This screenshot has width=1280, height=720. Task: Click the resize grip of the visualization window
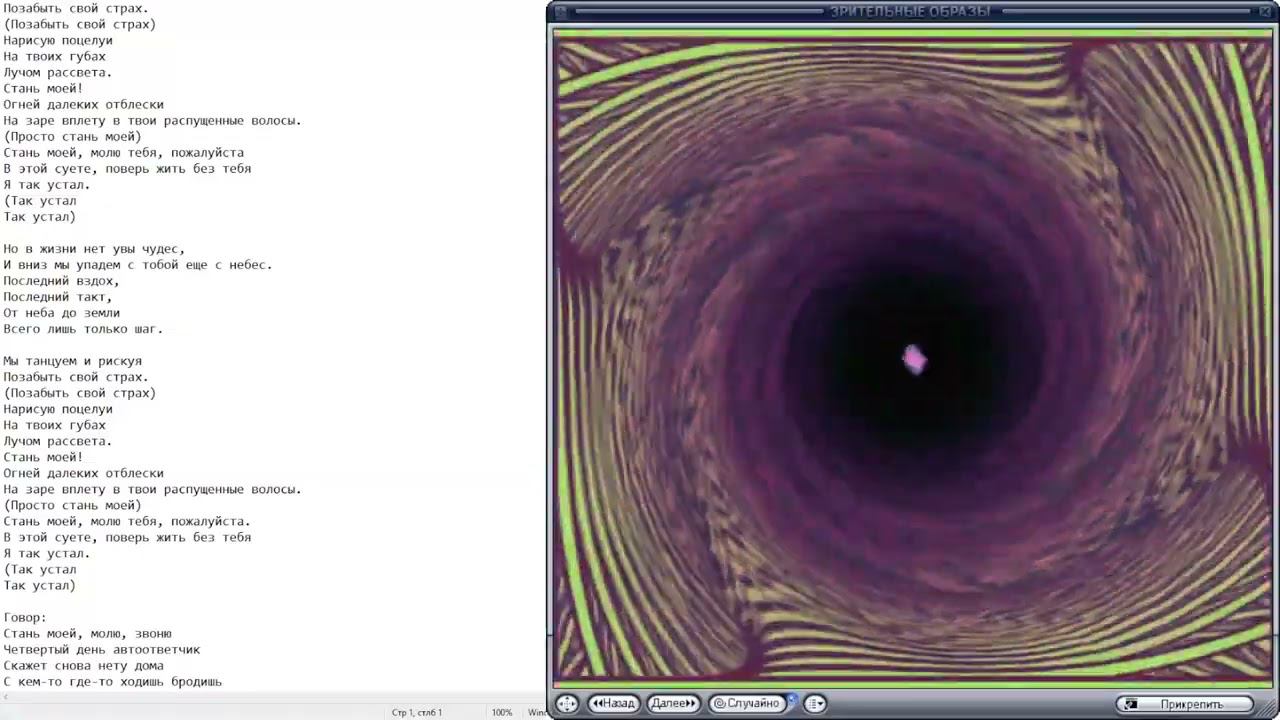[x=1268, y=706]
